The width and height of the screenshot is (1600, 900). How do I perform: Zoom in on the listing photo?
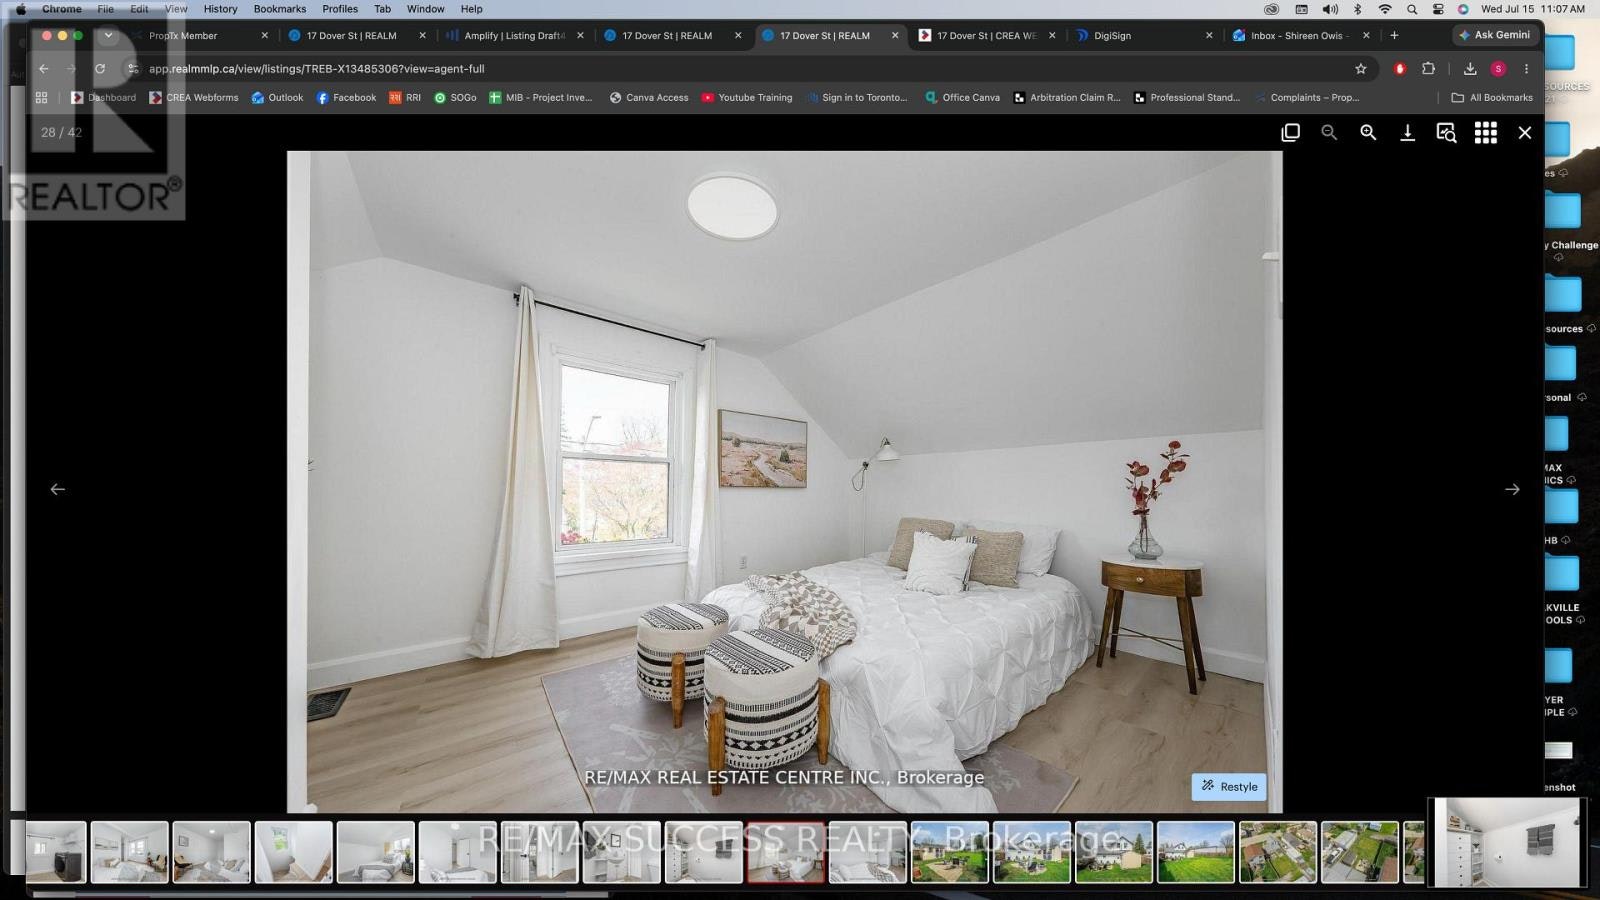[1368, 132]
